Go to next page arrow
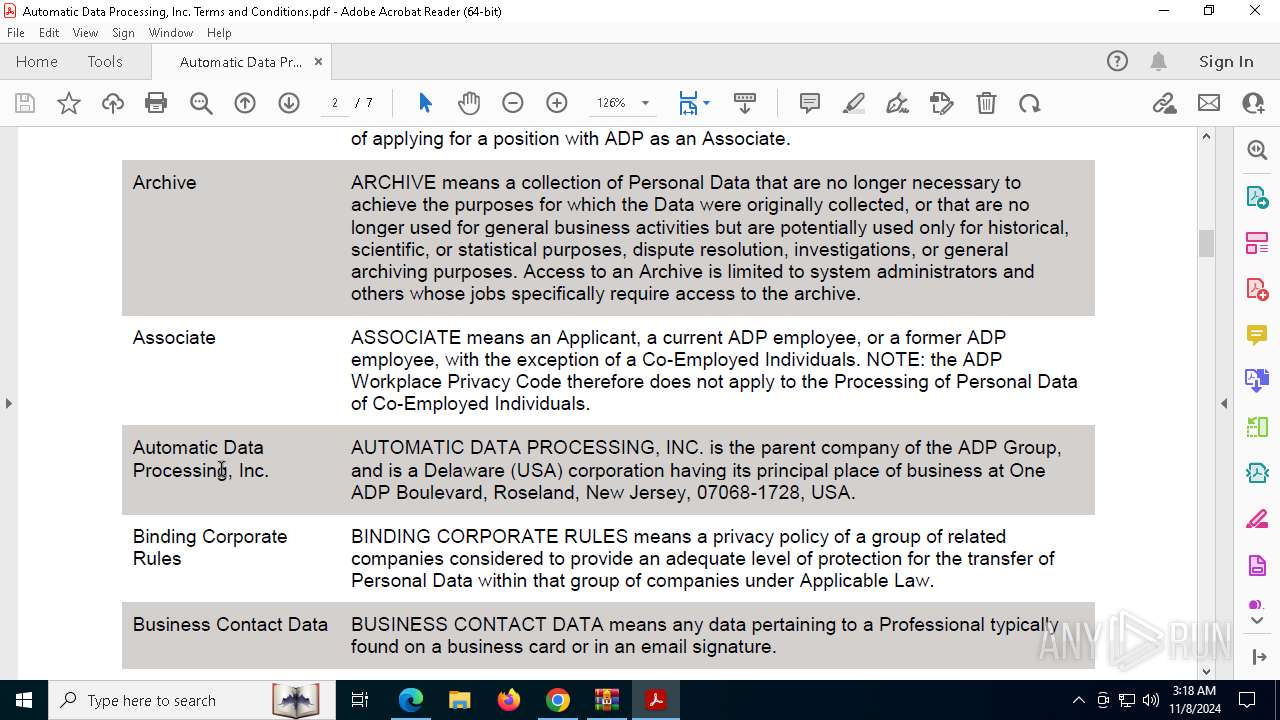The image size is (1280, 720). (x=289, y=103)
